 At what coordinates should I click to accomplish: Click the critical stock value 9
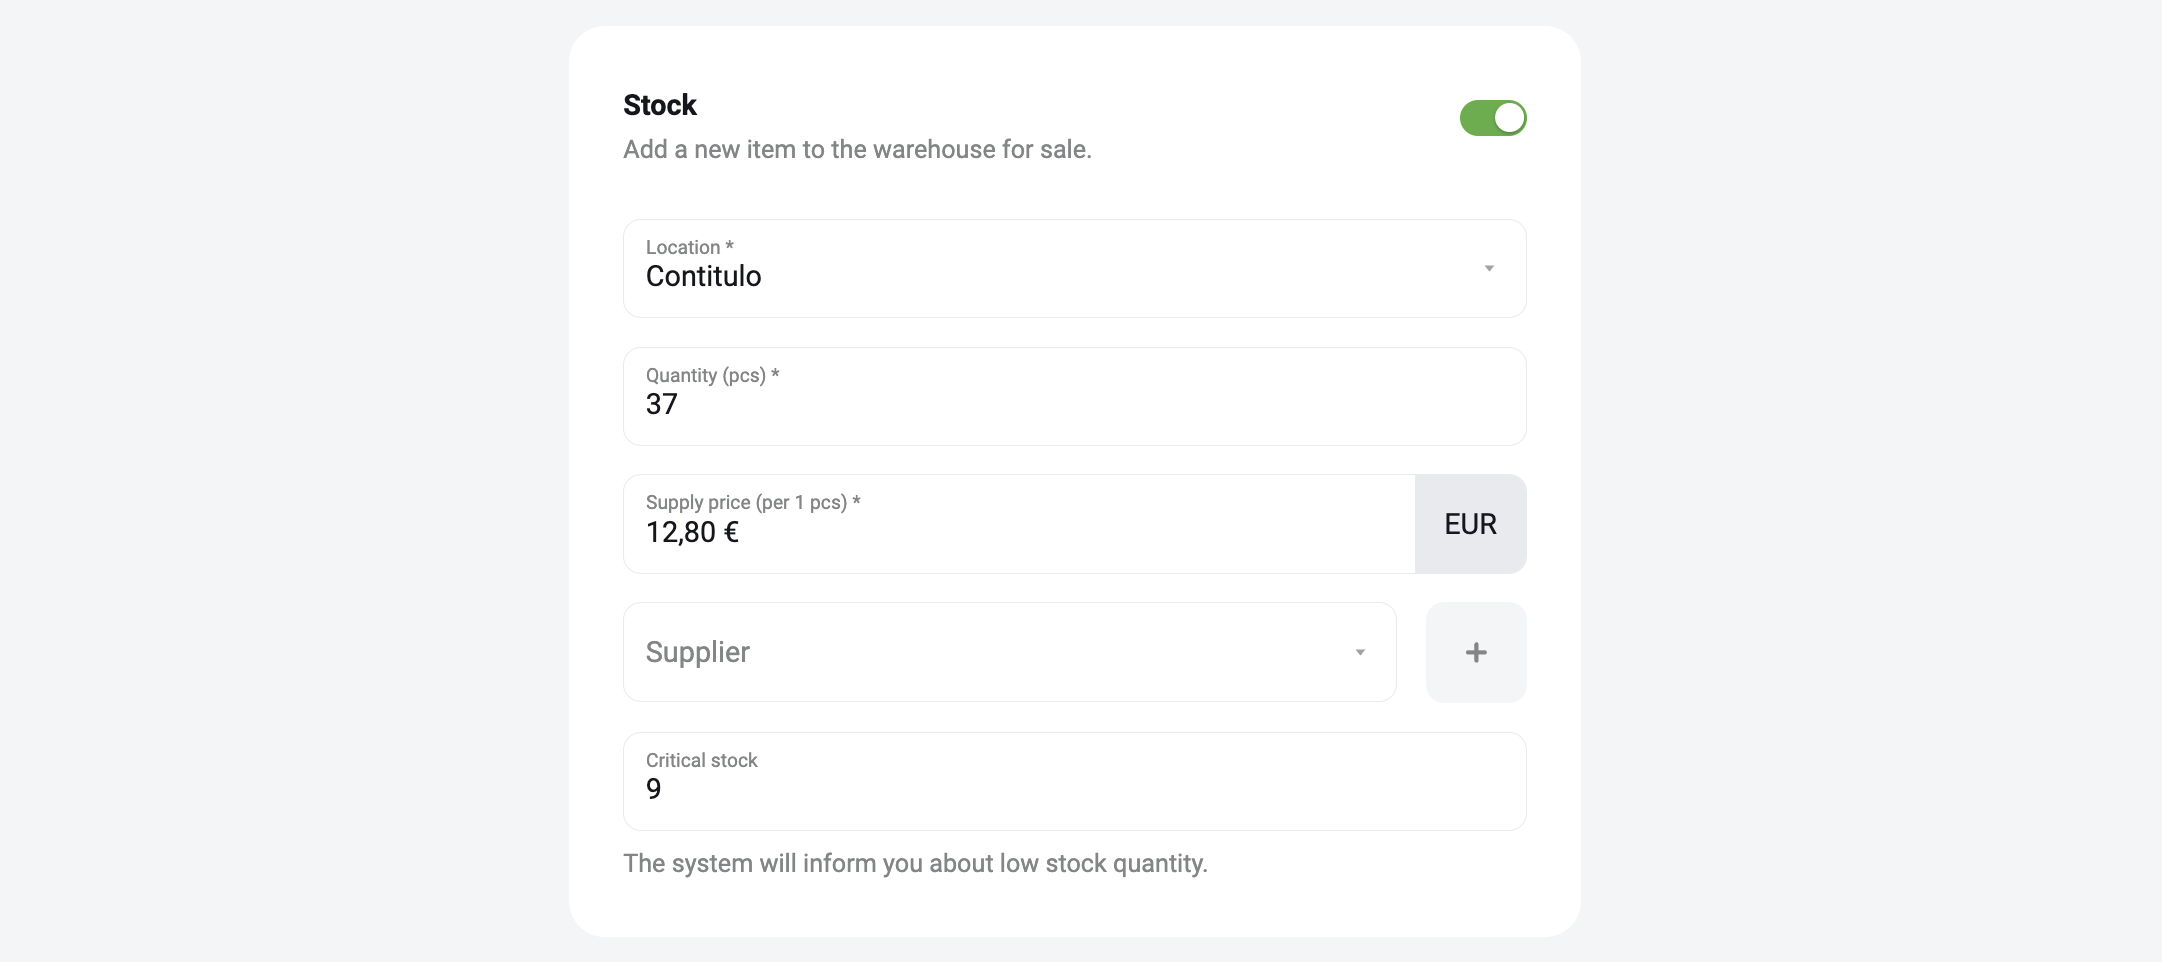point(653,789)
